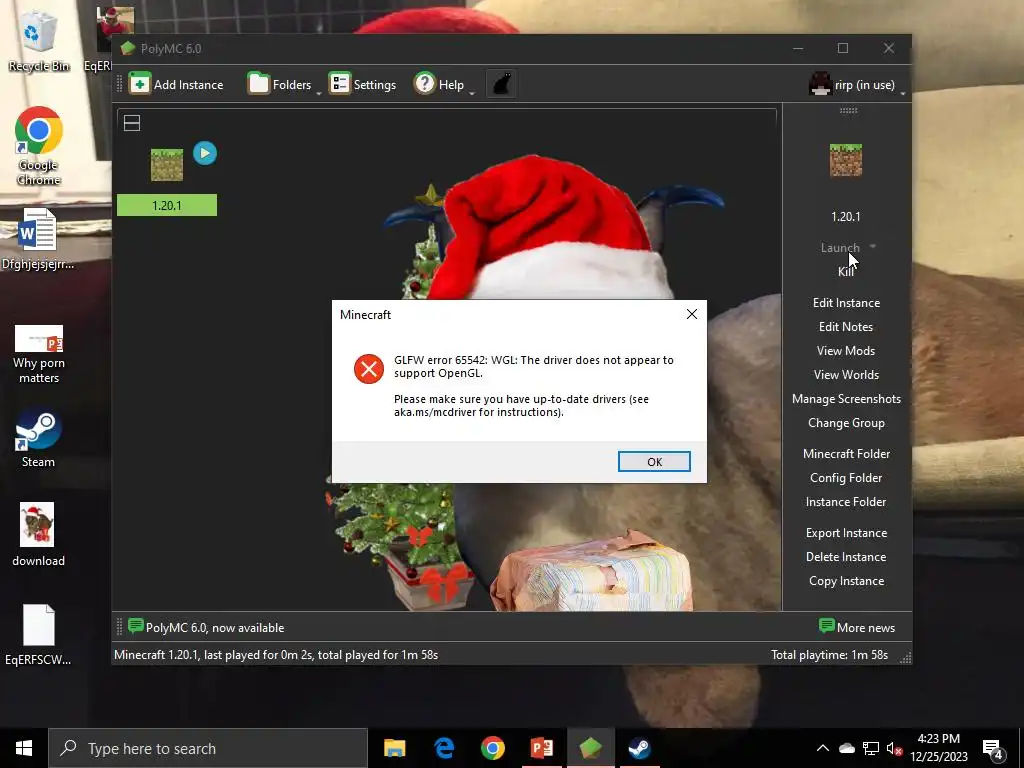
Task: Open the Dfghjejsjejrr Word document icon
Action: (37, 238)
